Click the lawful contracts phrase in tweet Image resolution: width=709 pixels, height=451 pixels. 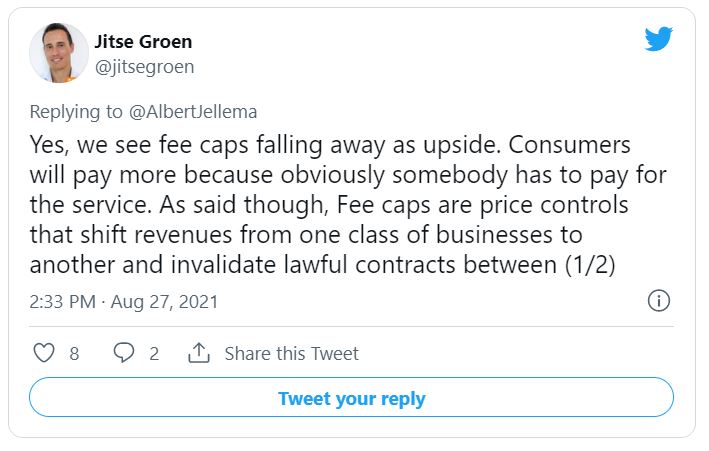click(x=370, y=265)
